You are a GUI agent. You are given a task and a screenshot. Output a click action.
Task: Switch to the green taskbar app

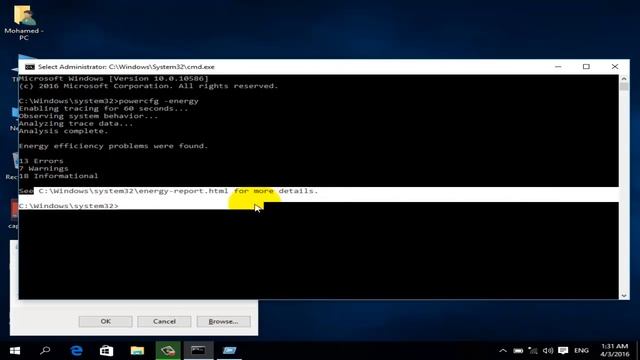click(168, 351)
